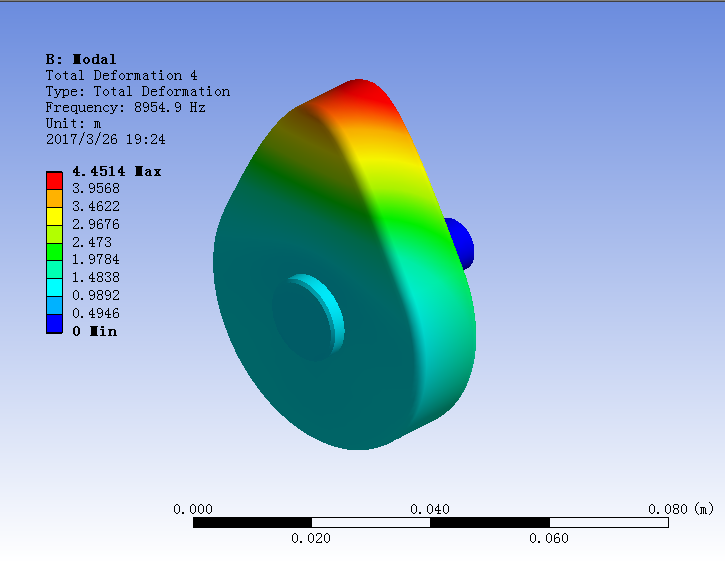Click the scale bar '0.000' label

tap(193, 509)
